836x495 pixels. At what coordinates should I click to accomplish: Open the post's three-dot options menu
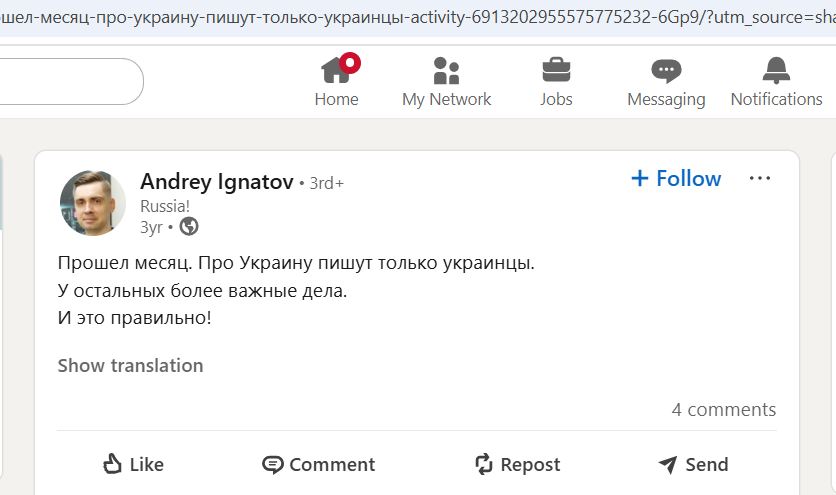tap(760, 179)
